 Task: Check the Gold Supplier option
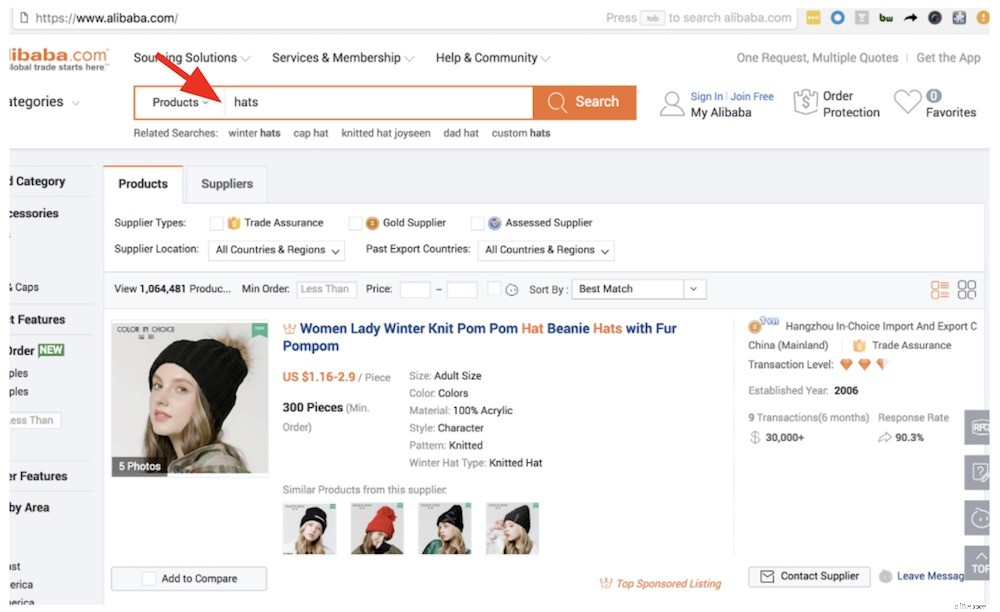click(355, 222)
